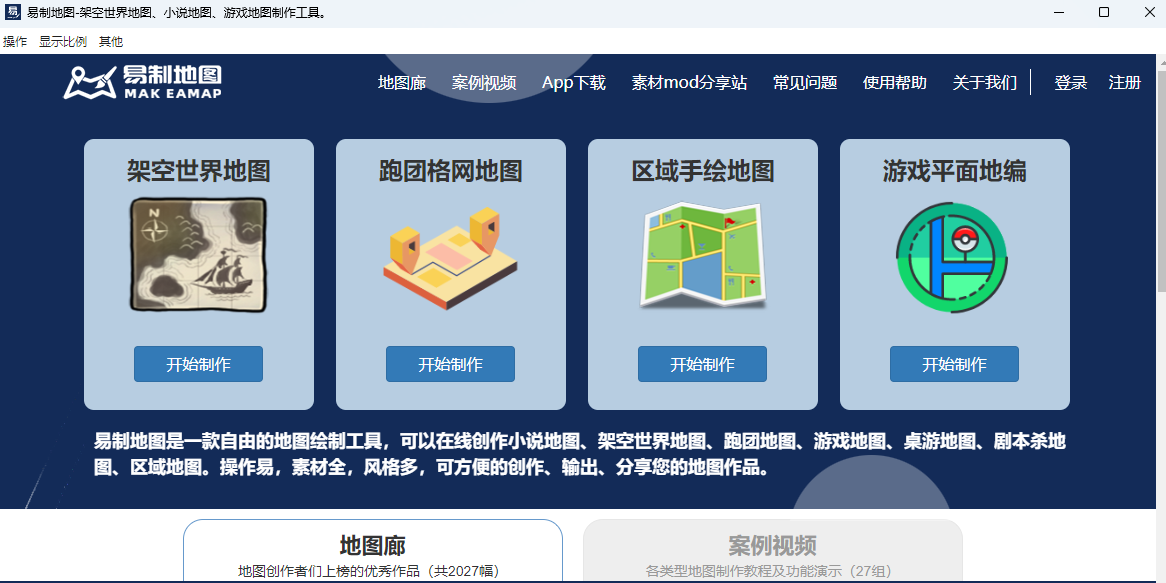Open the 操作 menu
The height and width of the screenshot is (583, 1166).
coord(15,42)
